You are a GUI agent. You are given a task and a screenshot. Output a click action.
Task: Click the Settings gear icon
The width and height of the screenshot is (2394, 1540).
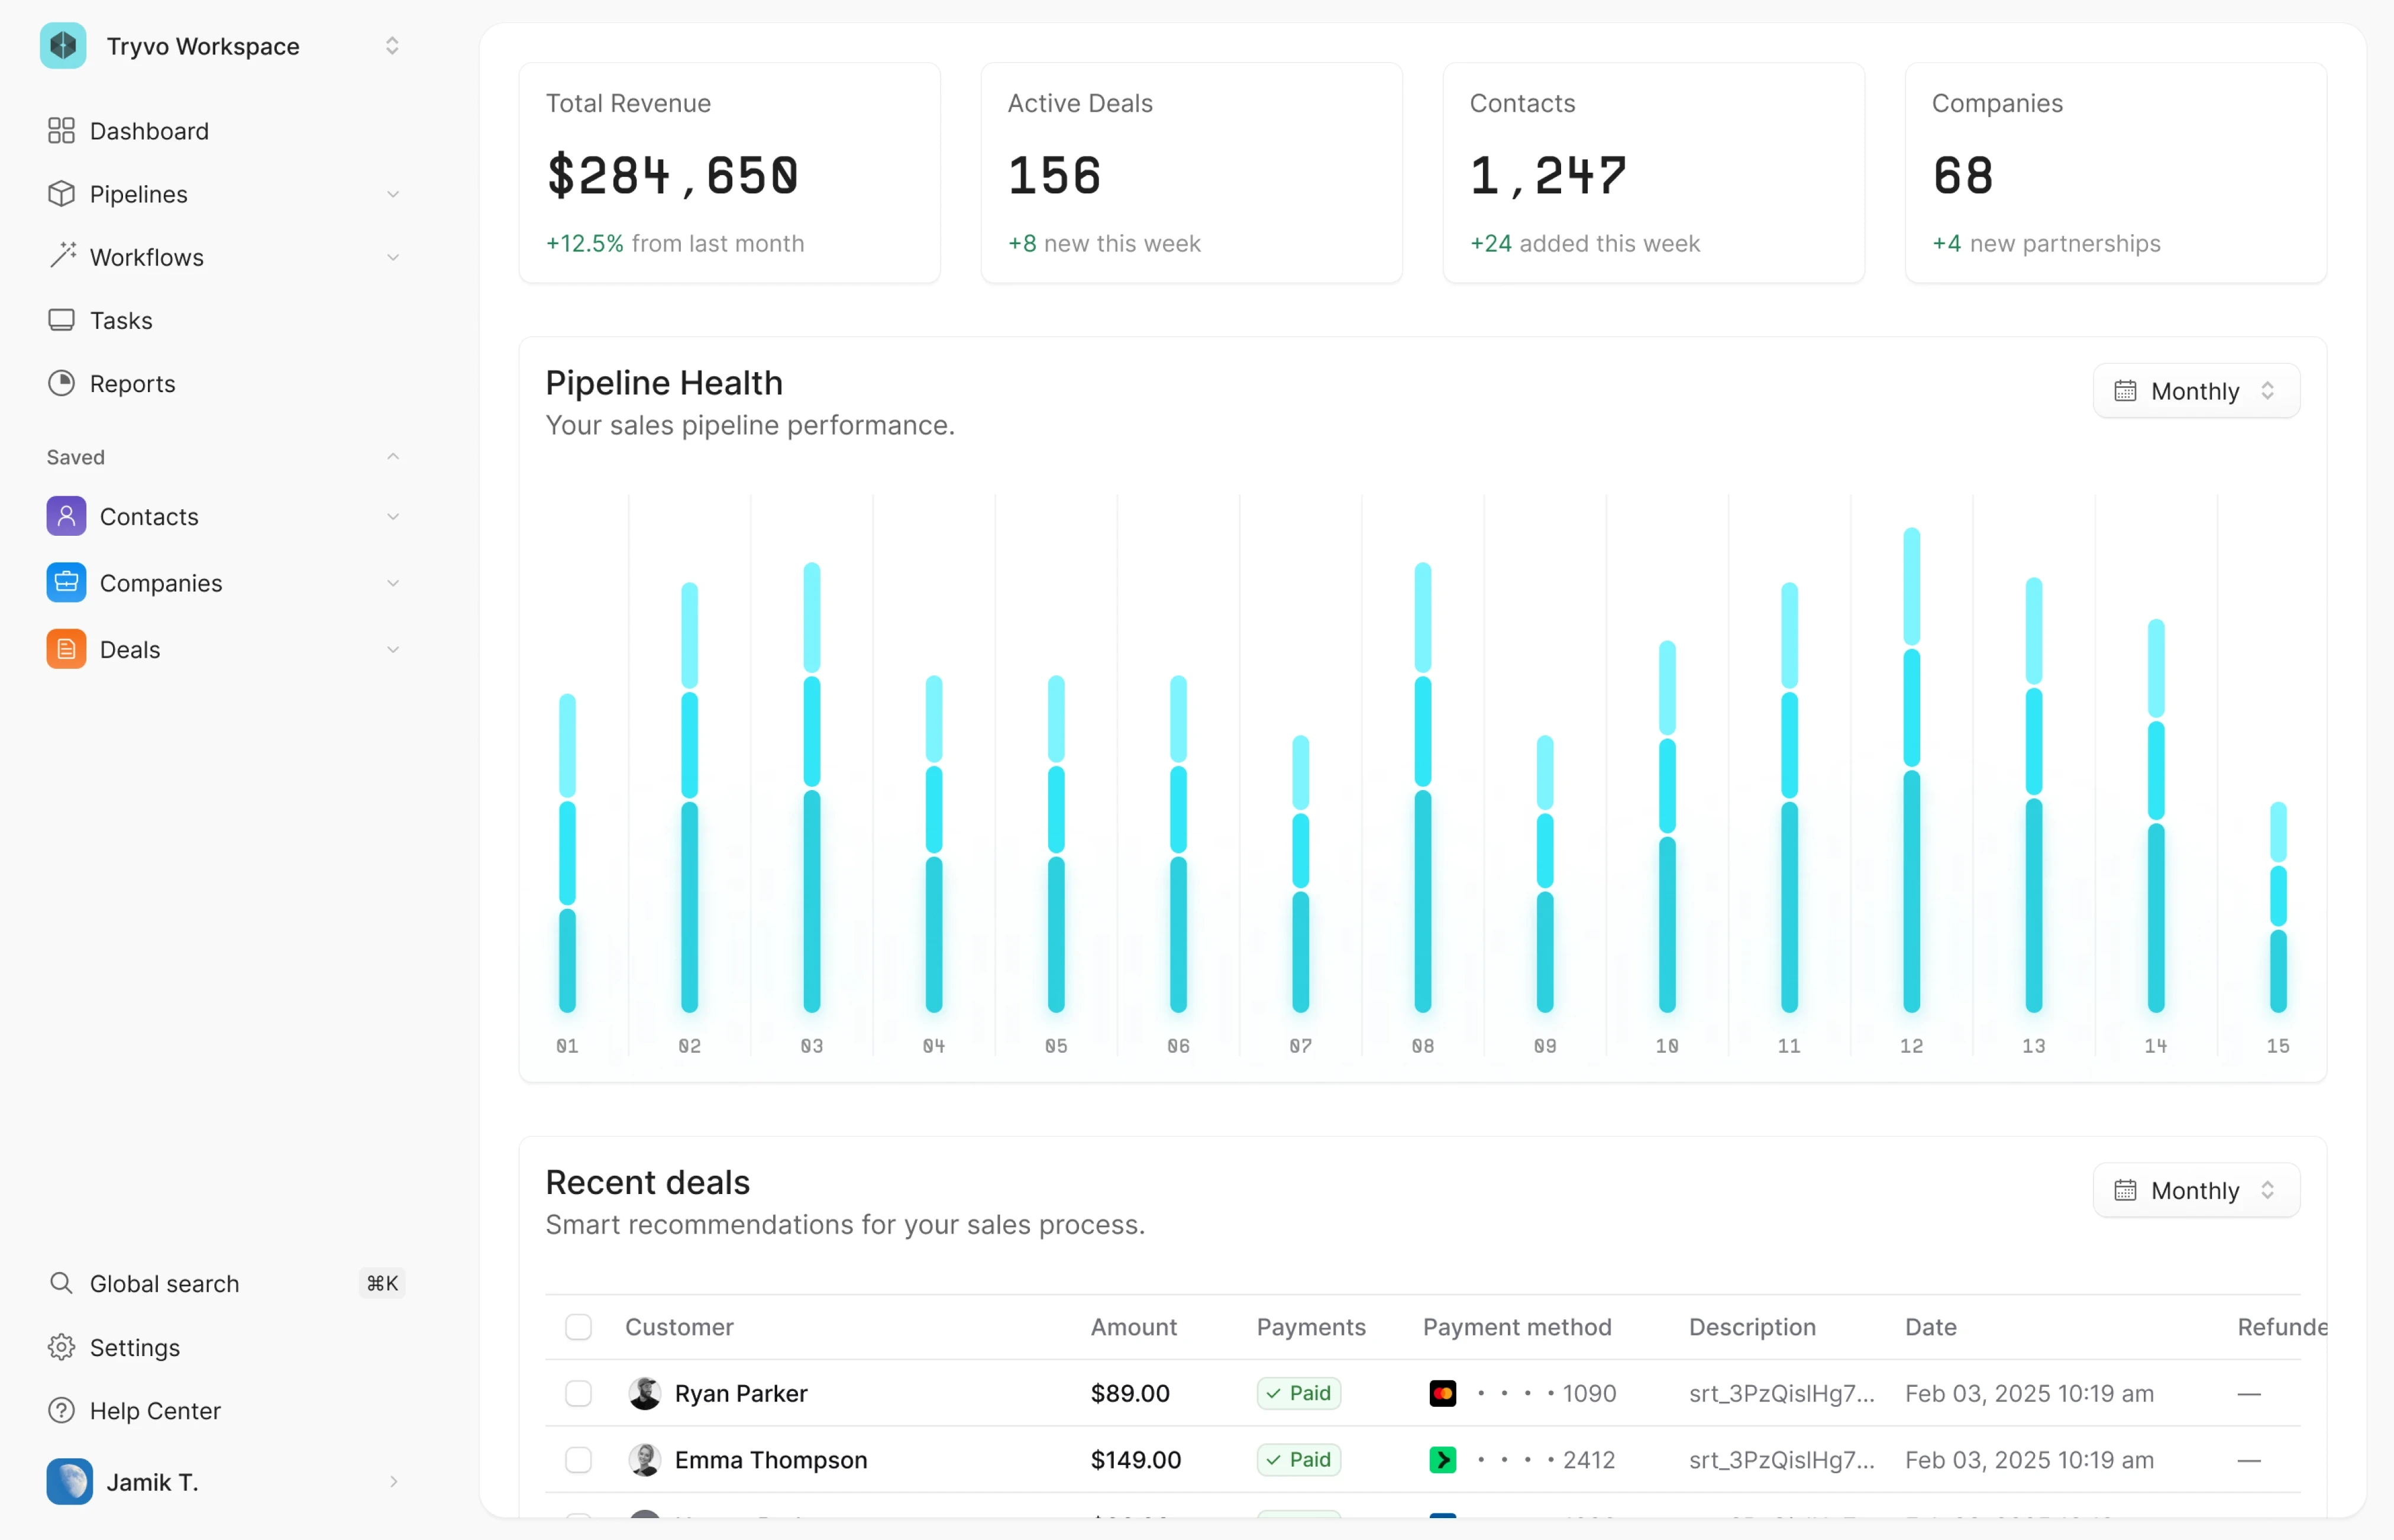[61, 1347]
